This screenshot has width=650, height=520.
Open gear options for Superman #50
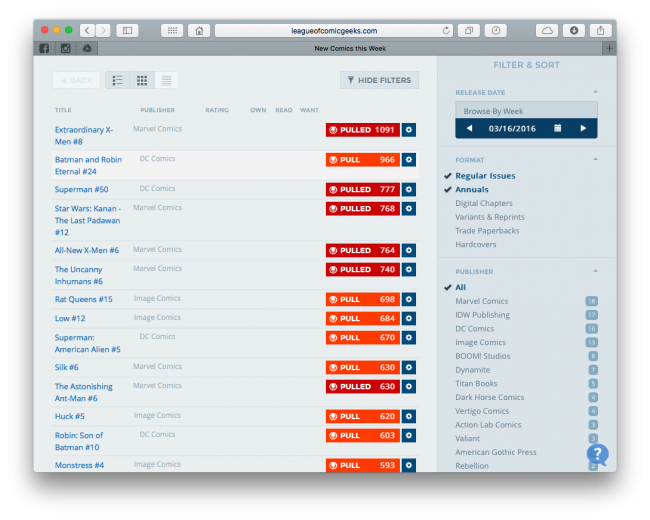409,190
